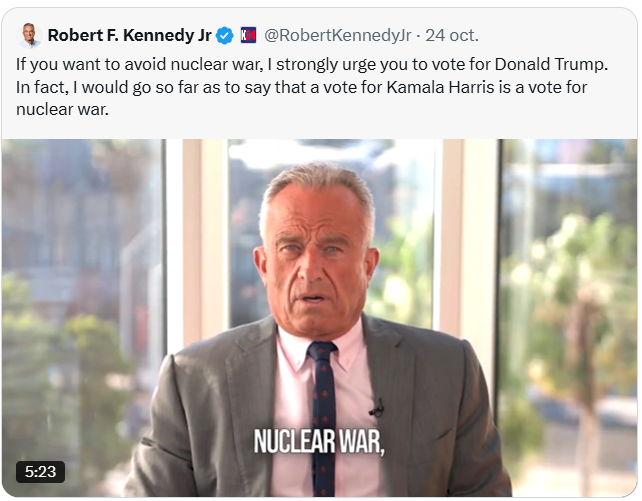Click the phrase "If you want to avoid"
642x501 pixels.
pyautogui.click(x=91, y=64)
